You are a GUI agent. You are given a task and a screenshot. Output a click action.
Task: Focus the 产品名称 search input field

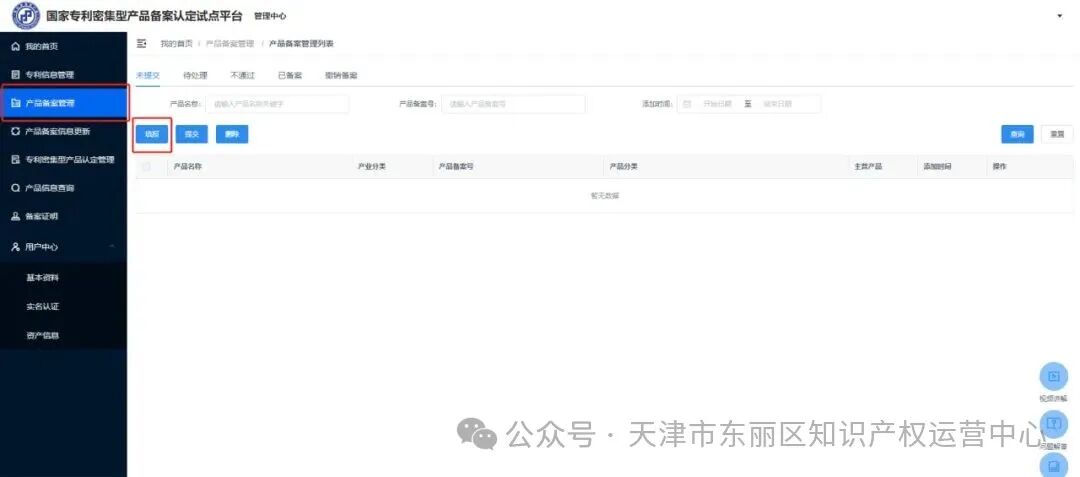[x=277, y=104]
